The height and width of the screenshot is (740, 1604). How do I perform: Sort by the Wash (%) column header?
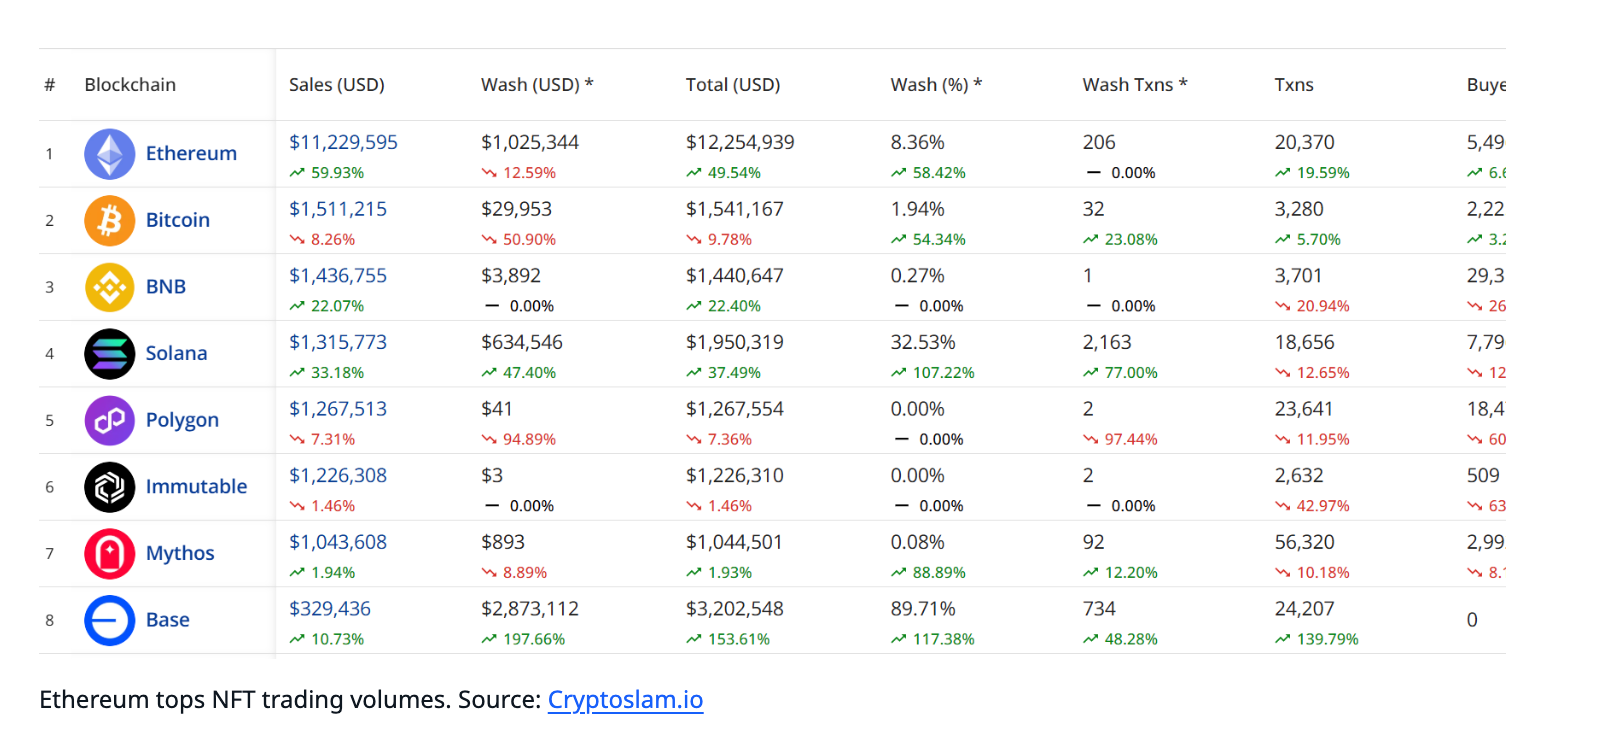click(936, 85)
